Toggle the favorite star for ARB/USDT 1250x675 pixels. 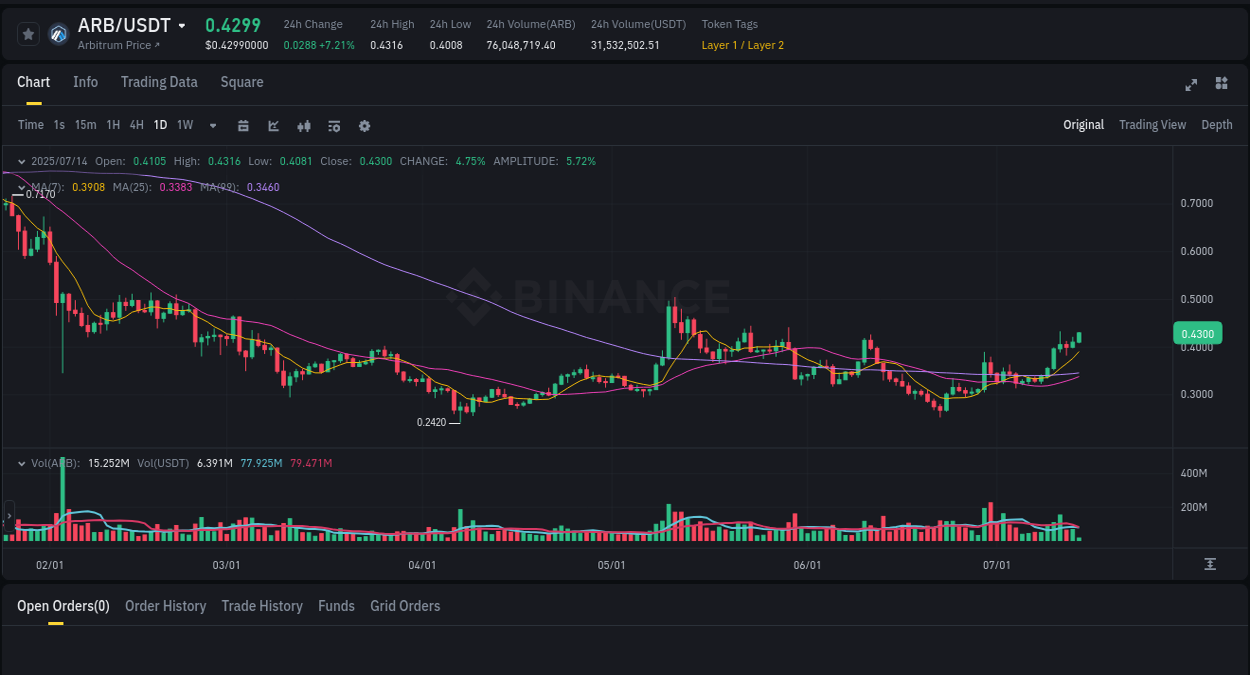tap(28, 33)
